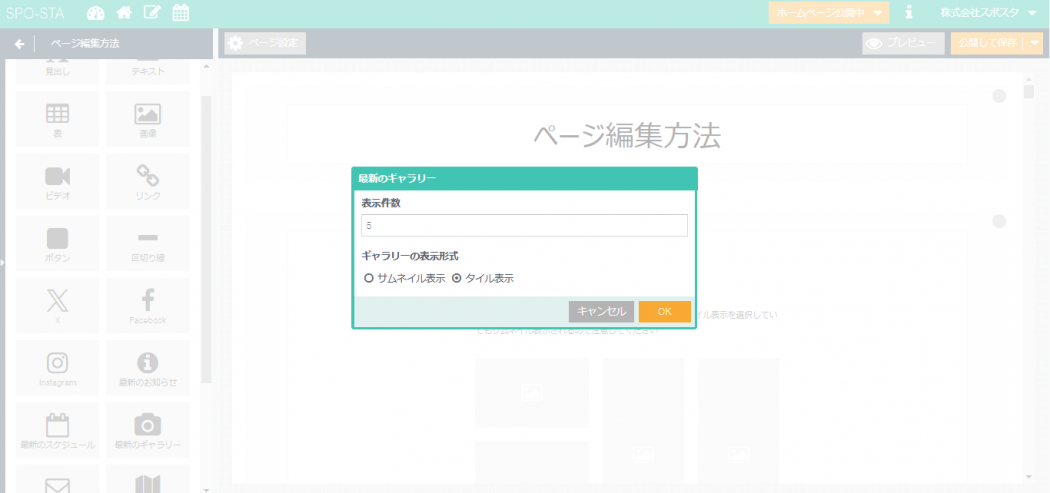
Task: Select the 最新のギャラリー camera widget
Action: pos(147,428)
